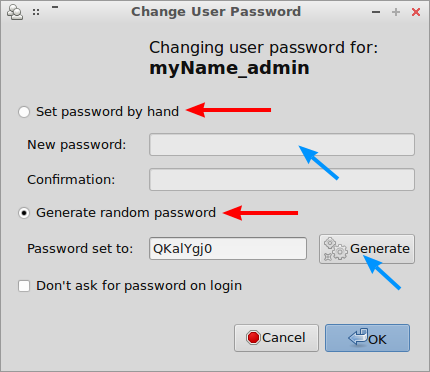Minimize the Change User Password window
Screen dimensions: 430x372
pyautogui.click(x=376, y=12)
